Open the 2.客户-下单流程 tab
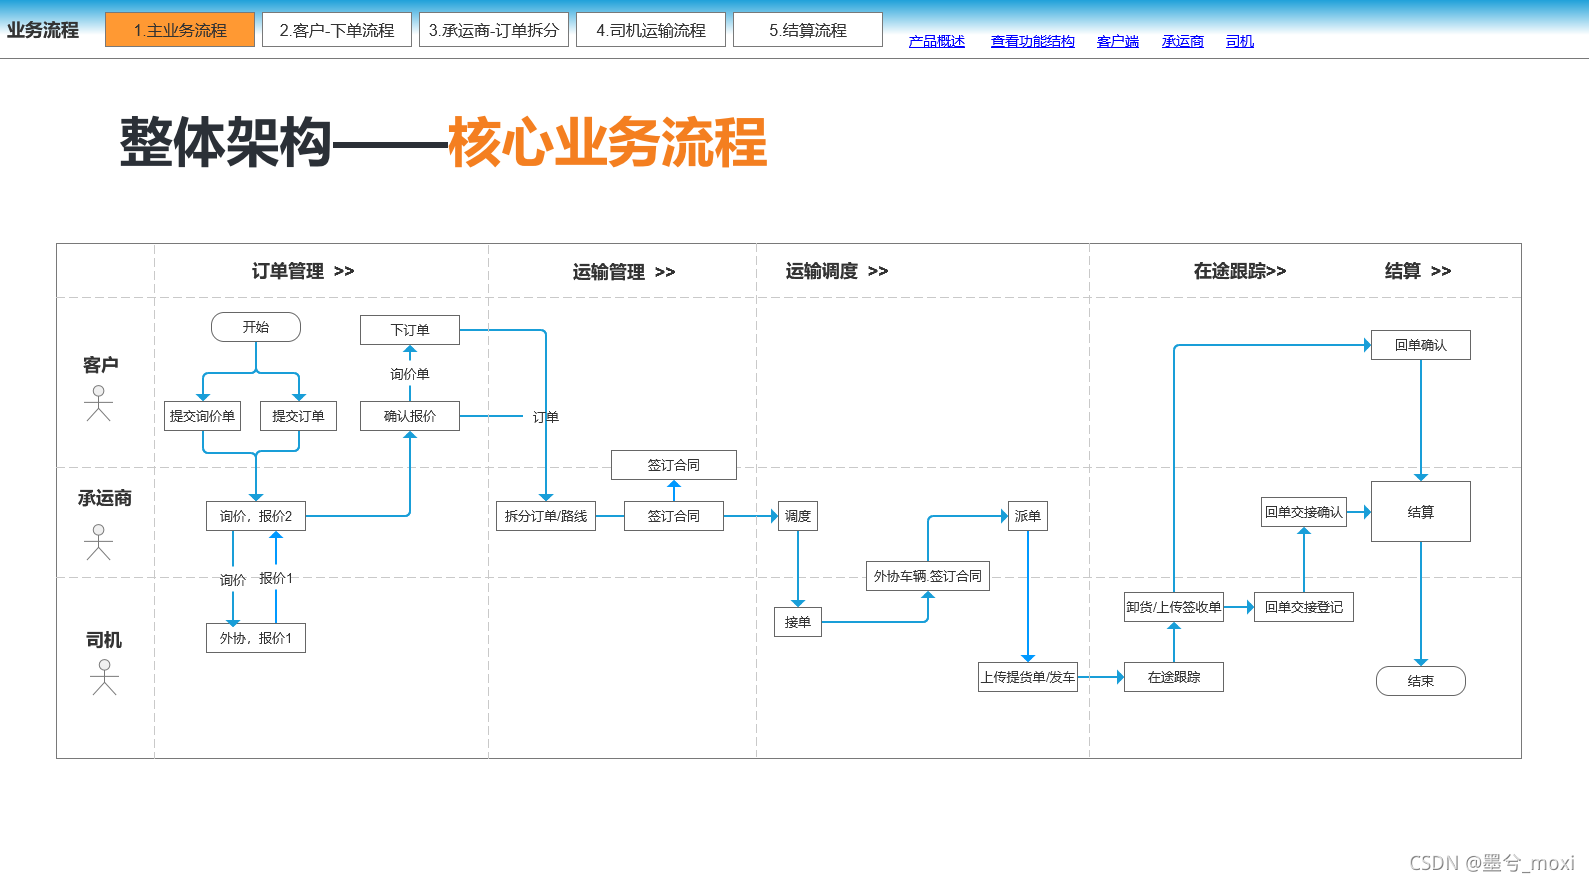The height and width of the screenshot is (883, 1589). click(x=337, y=30)
